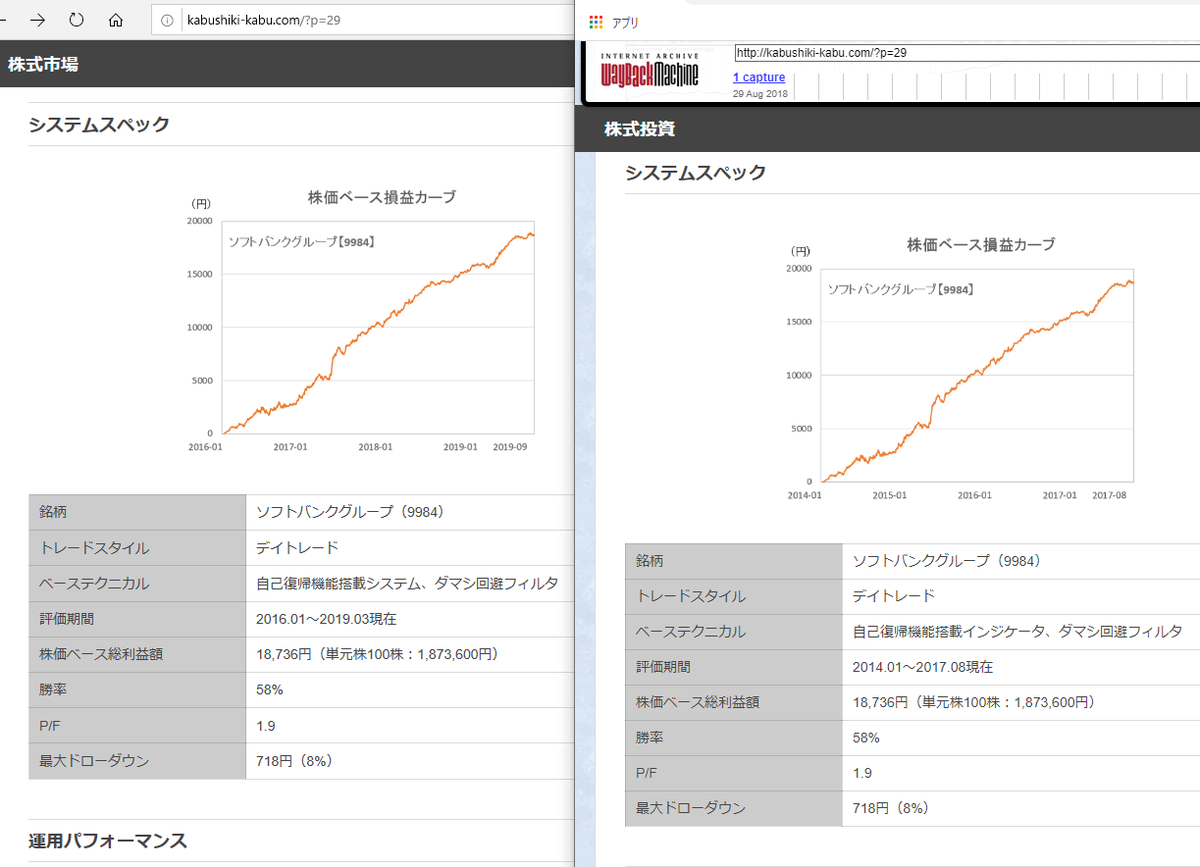The width and height of the screenshot is (1200, 867).
Task: Click 58% value in left table
Action: [270, 690]
